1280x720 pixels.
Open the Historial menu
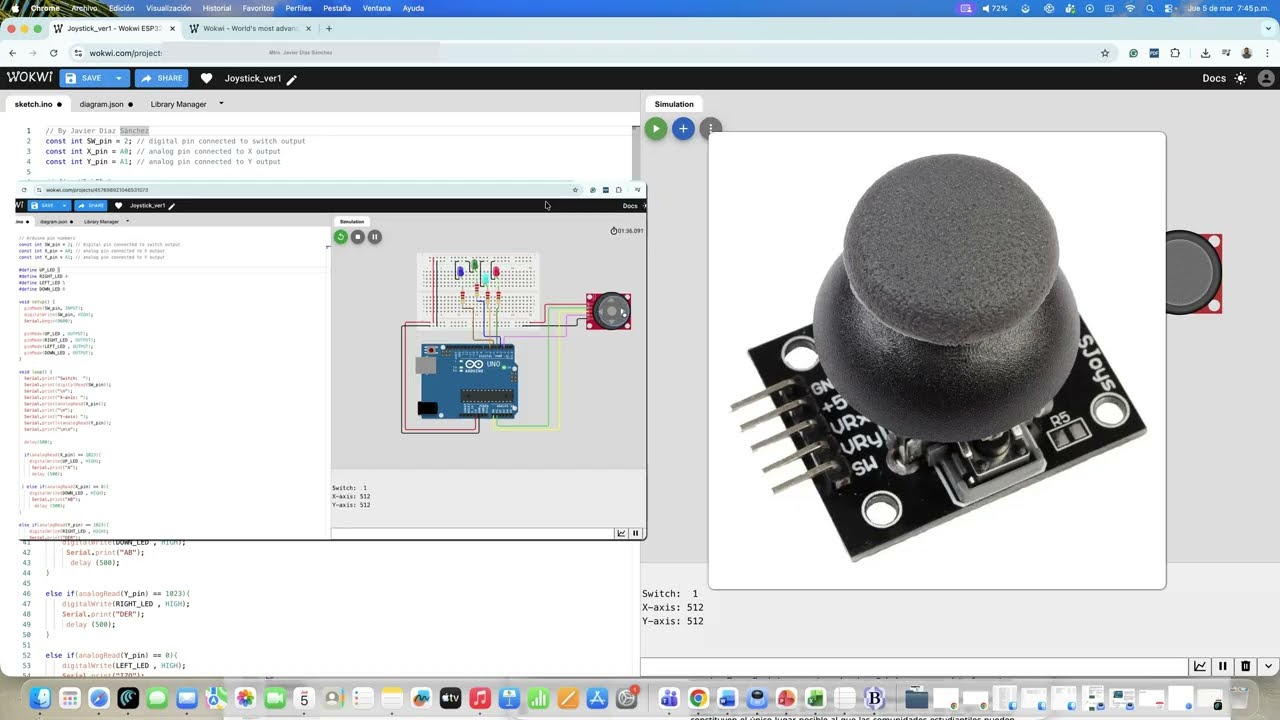tap(217, 8)
